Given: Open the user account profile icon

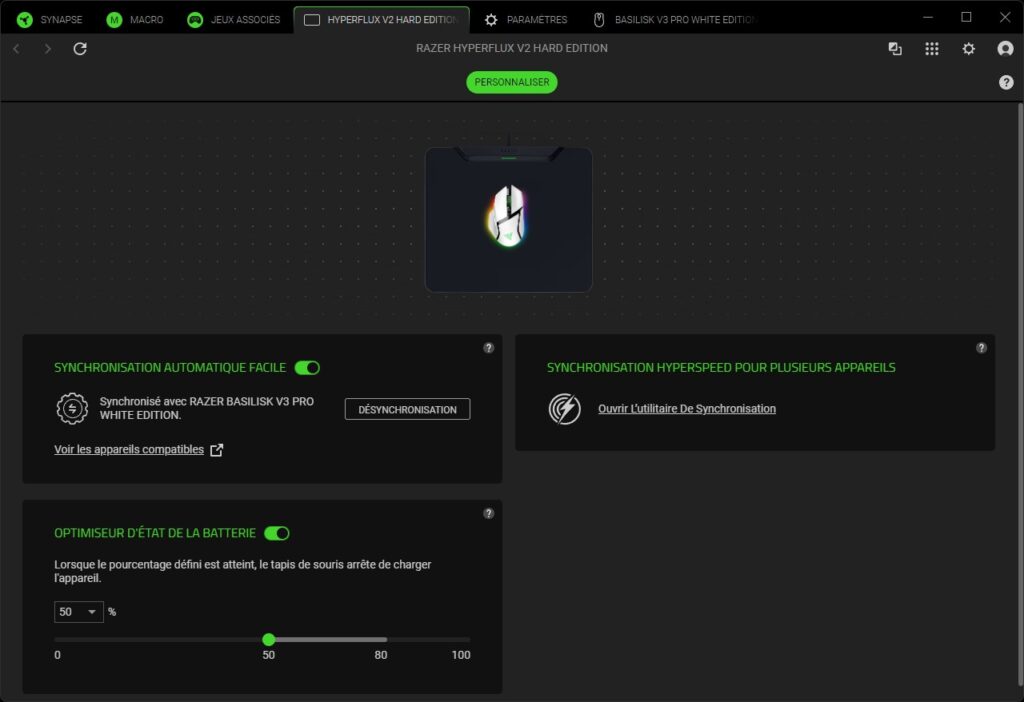Looking at the screenshot, I should click(1005, 48).
